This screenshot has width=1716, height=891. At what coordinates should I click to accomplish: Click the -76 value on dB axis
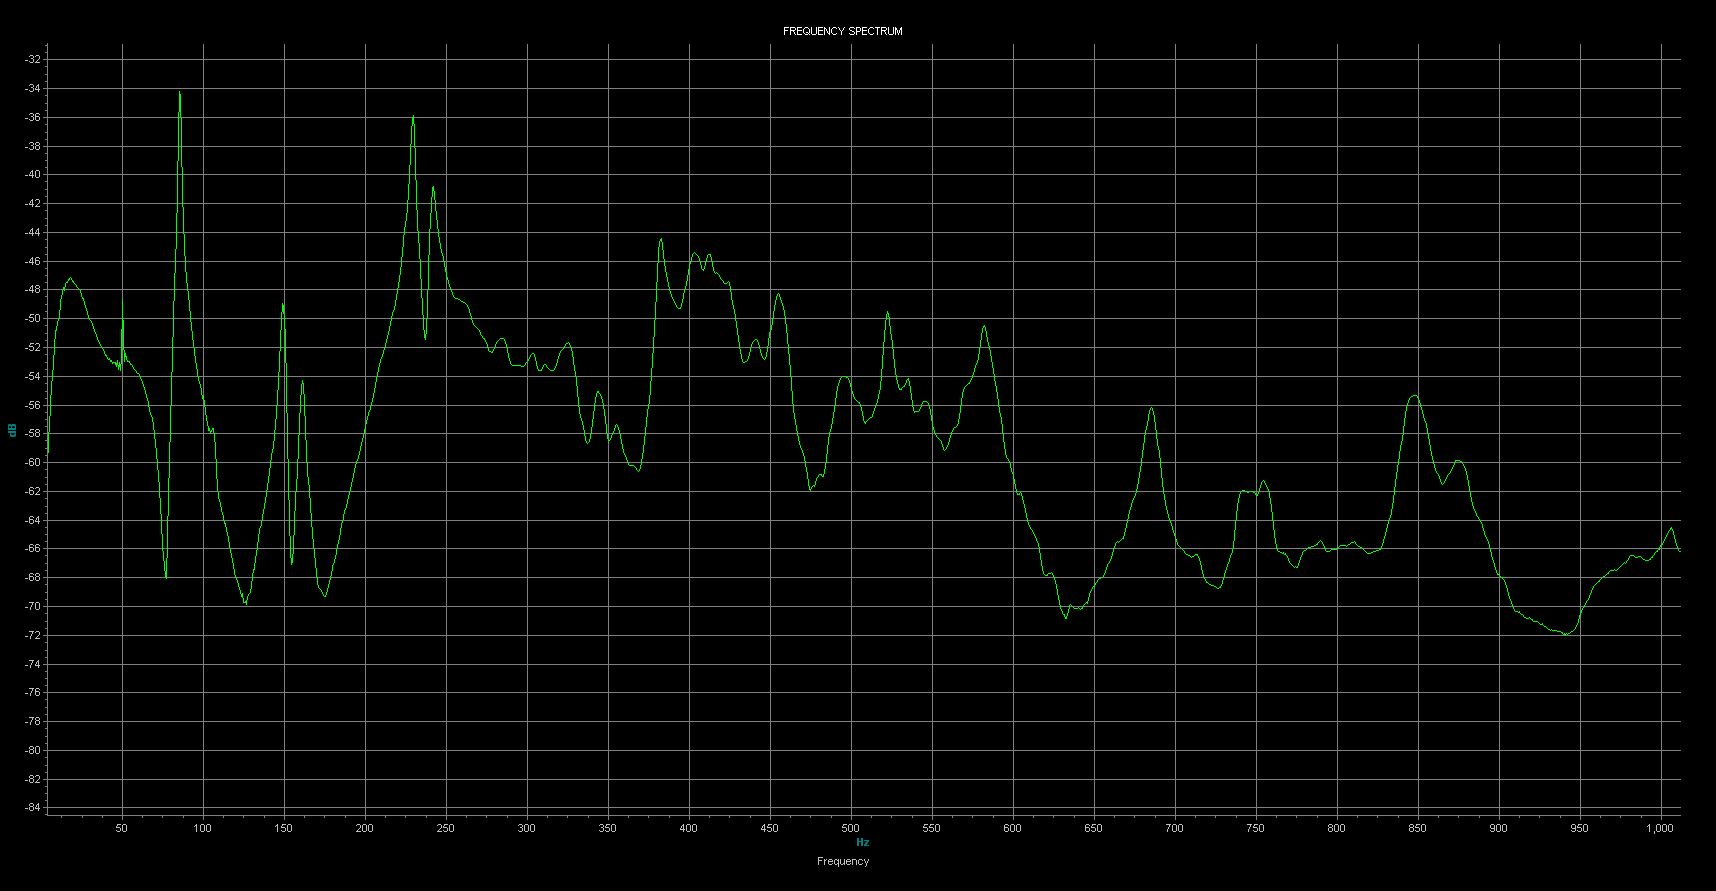tap(33, 693)
